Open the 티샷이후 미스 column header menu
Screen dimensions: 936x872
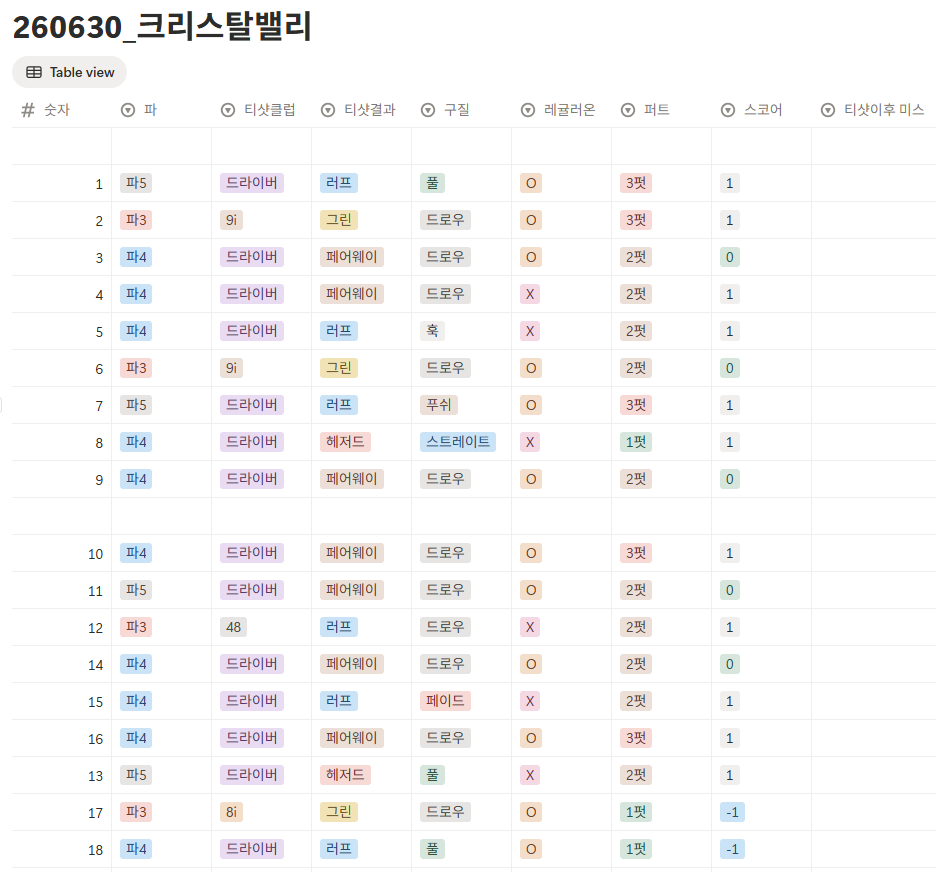pos(874,110)
